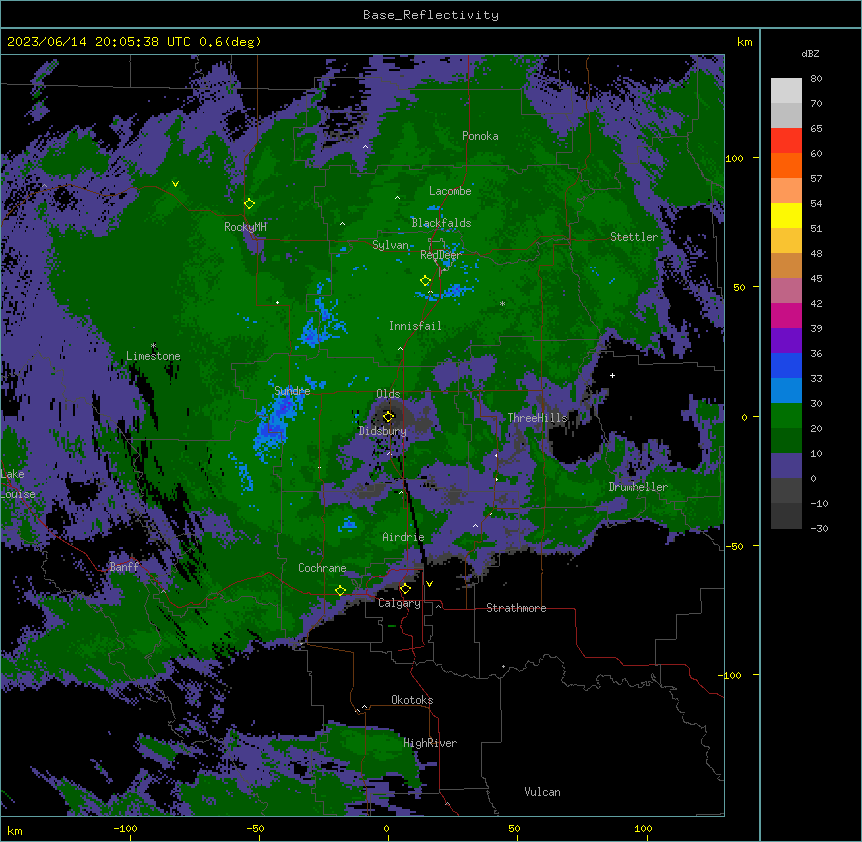The width and height of the screenshot is (862, 842).
Task: Pick the light orange 54-57 dBZ swatch
Action: pyautogui.click(x=786, y=191)
